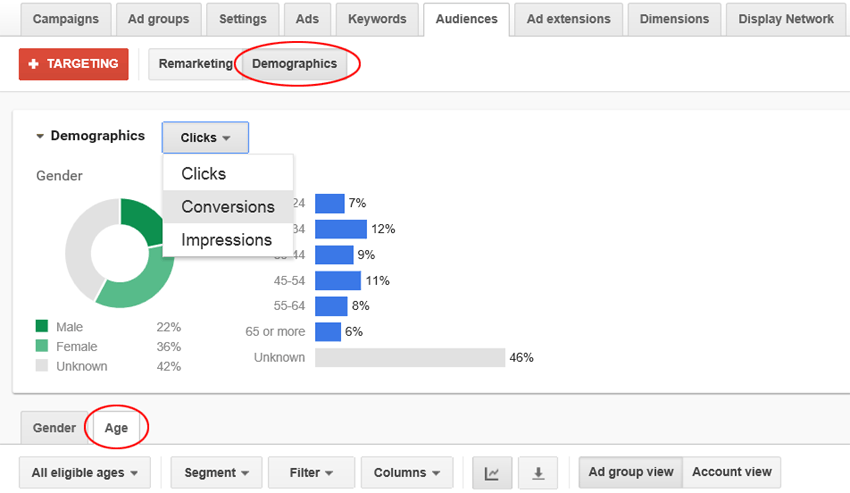Expand the Segment dropdown

(216, 473)
